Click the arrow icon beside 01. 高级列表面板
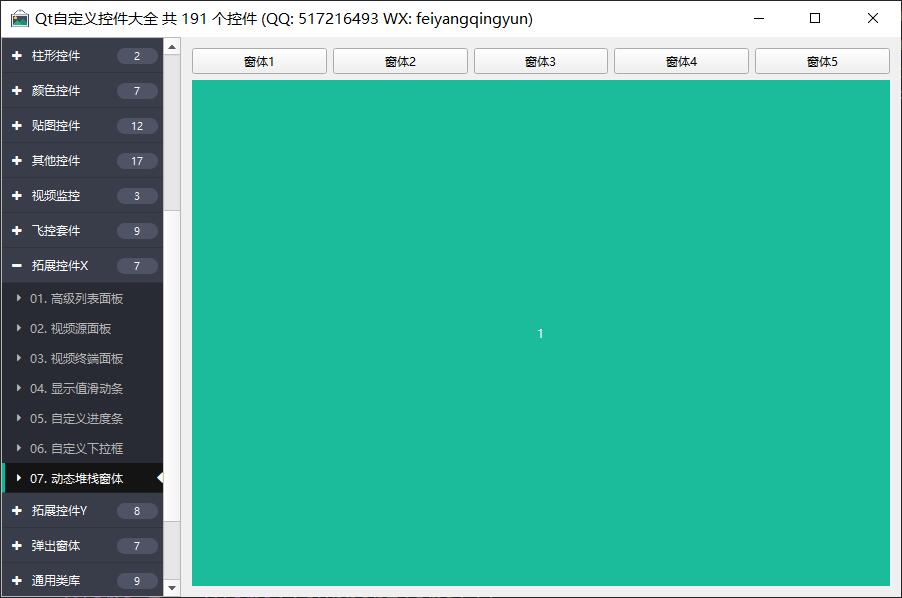The image size is (902, 598). pyautogui.click(x=19, y=298)
